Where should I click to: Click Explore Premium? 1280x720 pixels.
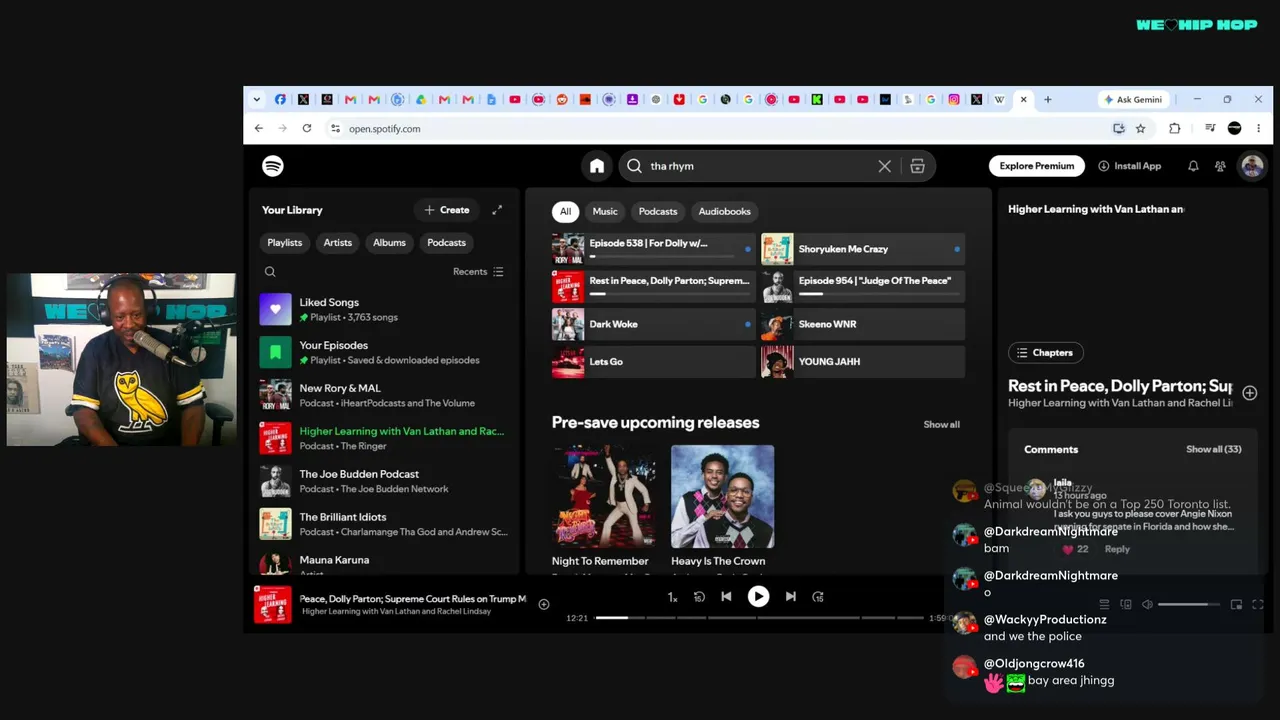click(1037, 166)
